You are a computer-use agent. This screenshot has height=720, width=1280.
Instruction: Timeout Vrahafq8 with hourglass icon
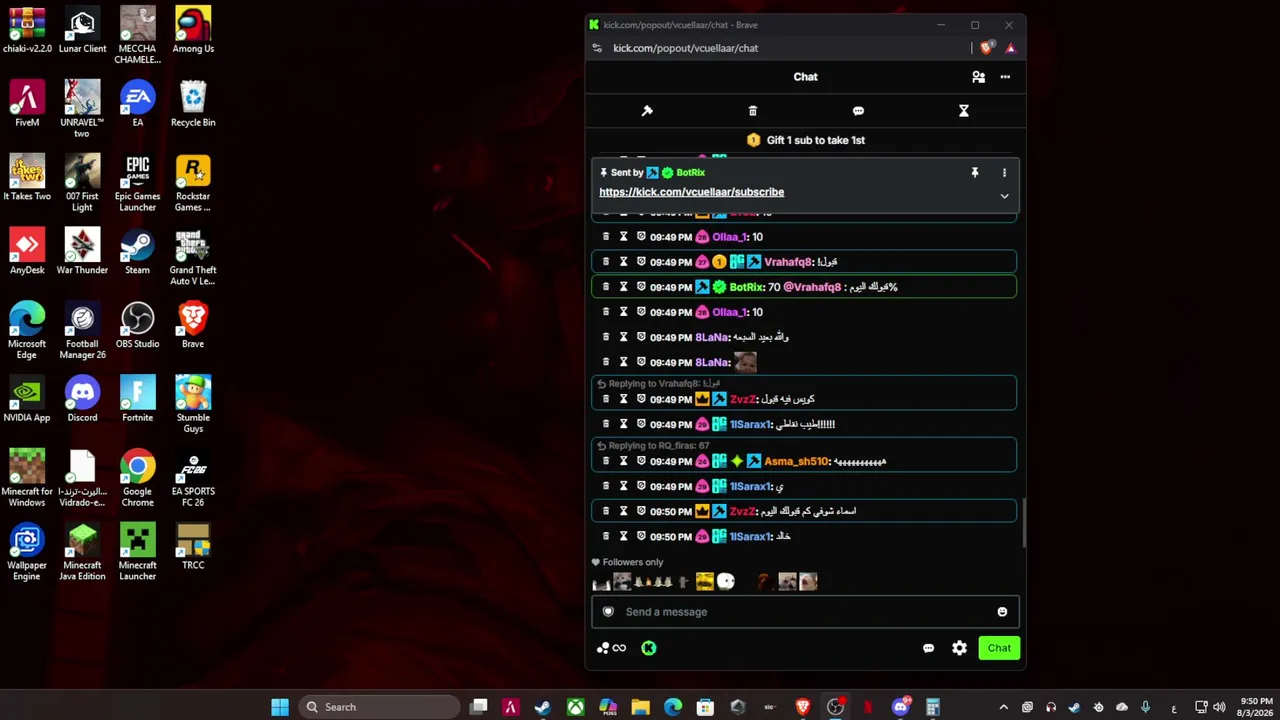click(623, 262)
